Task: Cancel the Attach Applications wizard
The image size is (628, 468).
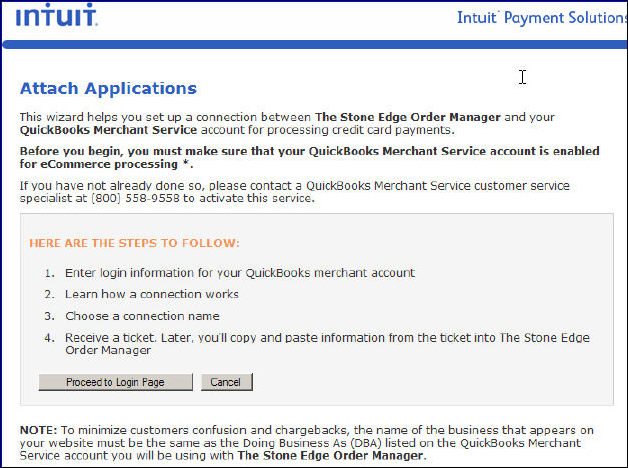Action: click(227, 382)
